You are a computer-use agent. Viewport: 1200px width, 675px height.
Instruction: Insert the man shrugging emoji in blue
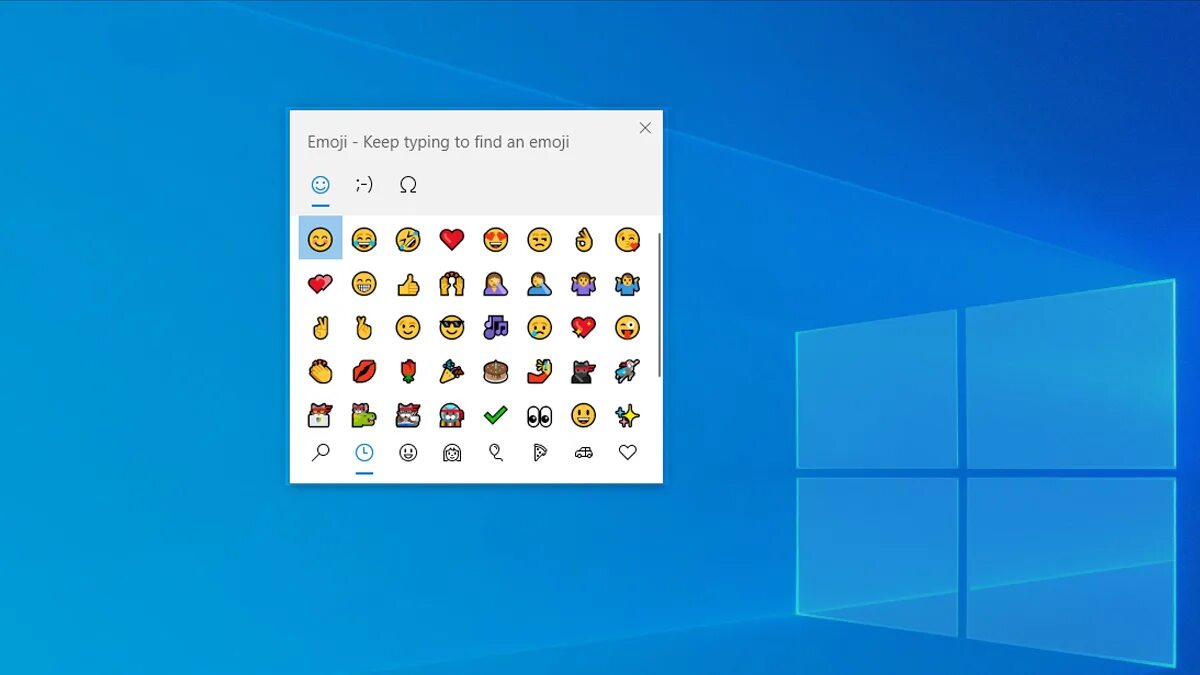627,284
